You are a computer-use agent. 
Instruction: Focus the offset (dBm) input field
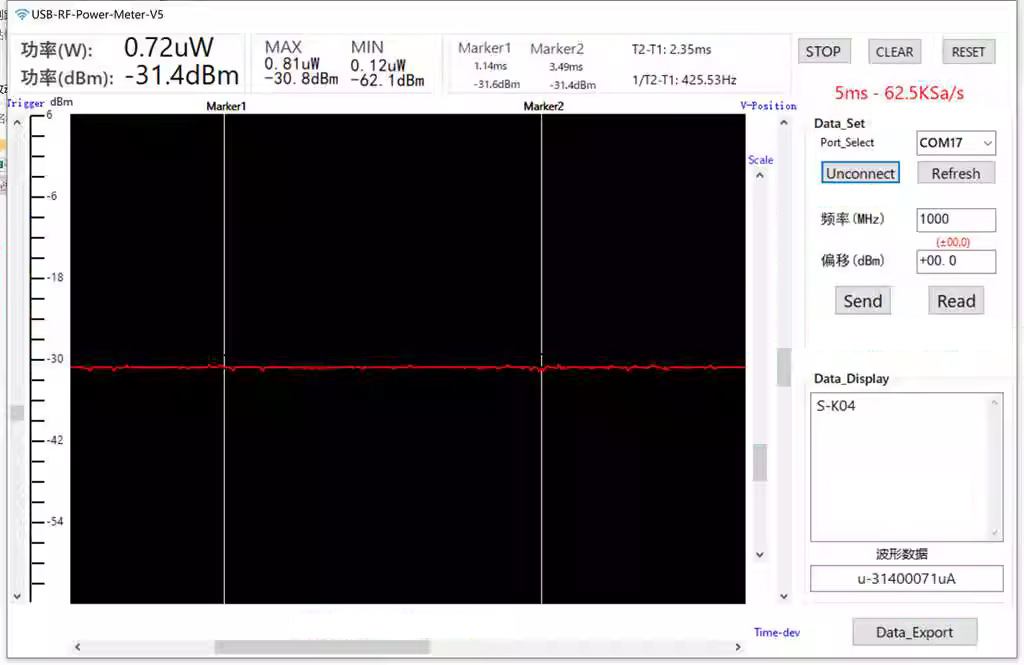point(955,261)
